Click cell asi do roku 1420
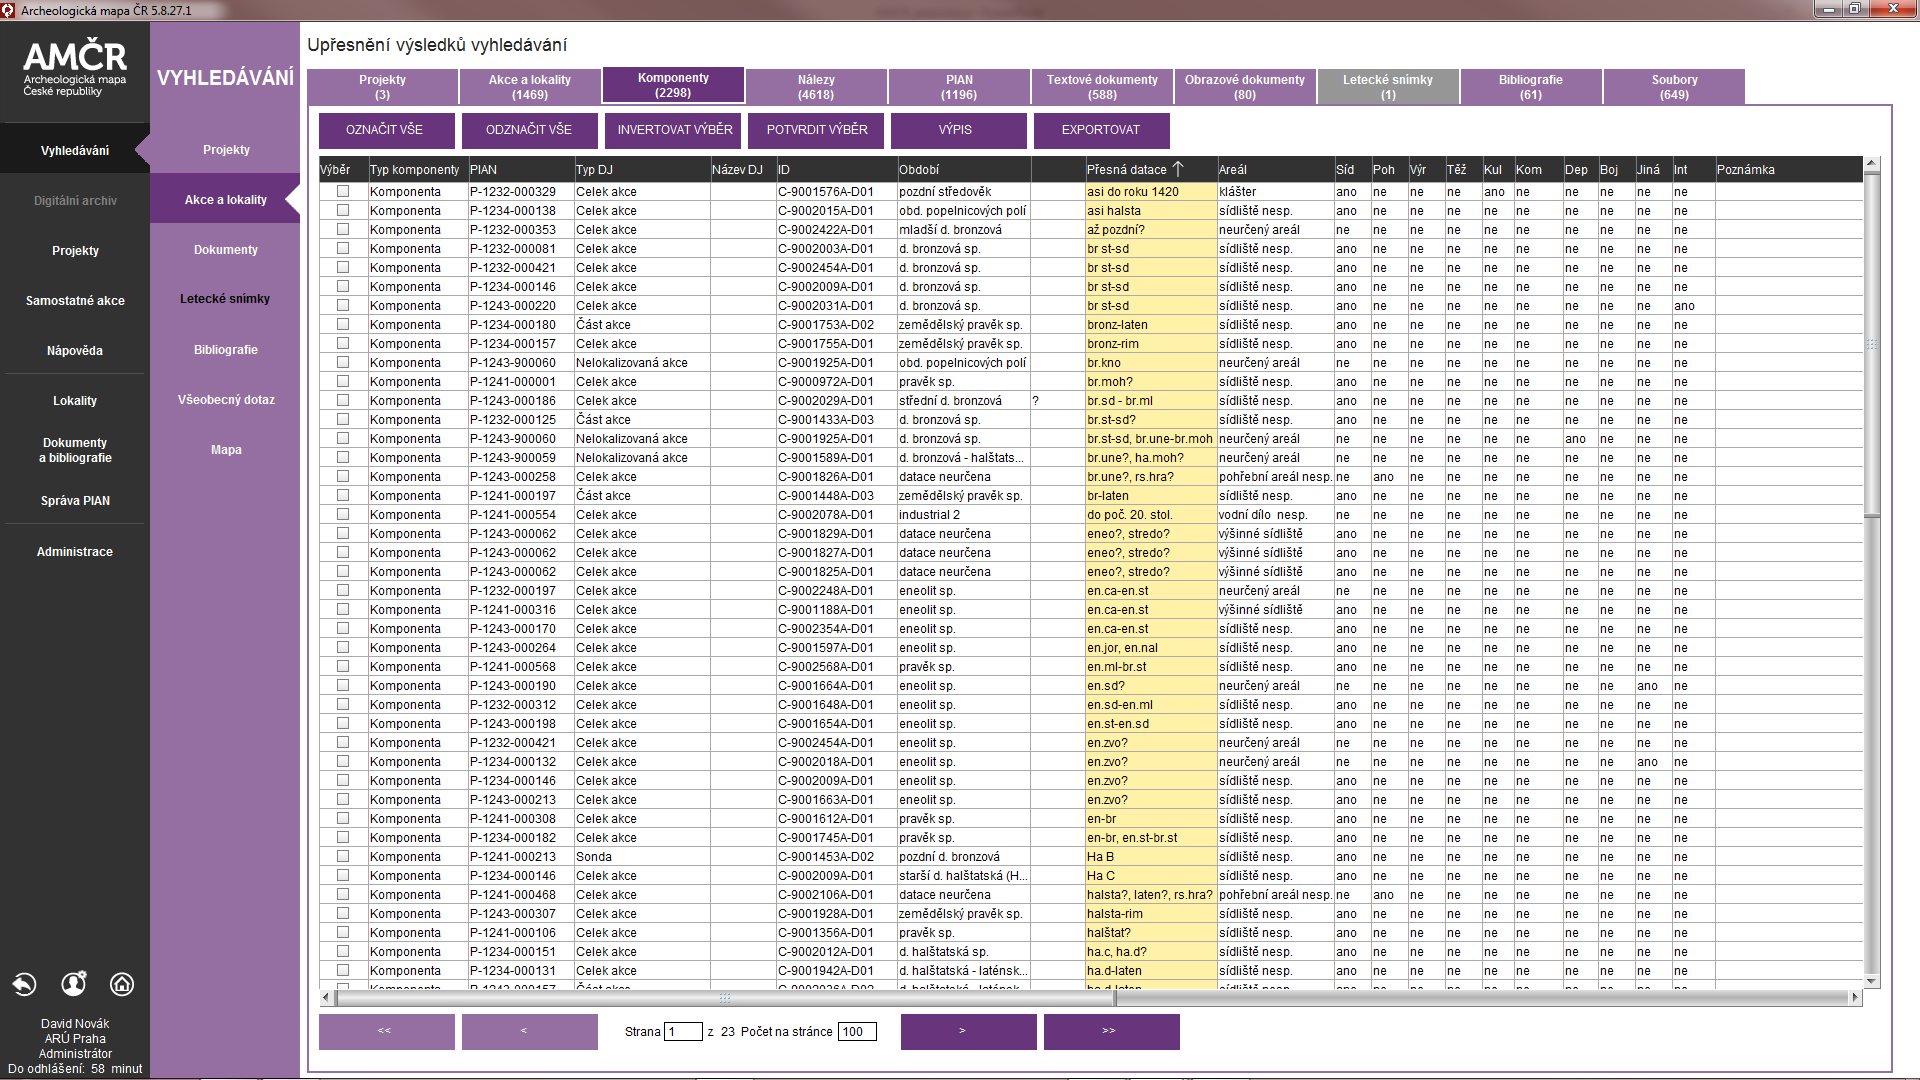 click(1151, 192)
